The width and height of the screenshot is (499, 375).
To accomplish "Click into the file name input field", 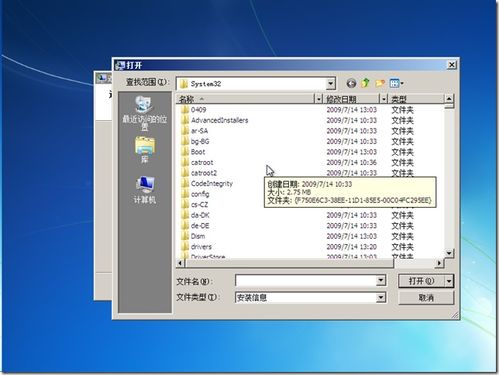I will tap(306, 281).
